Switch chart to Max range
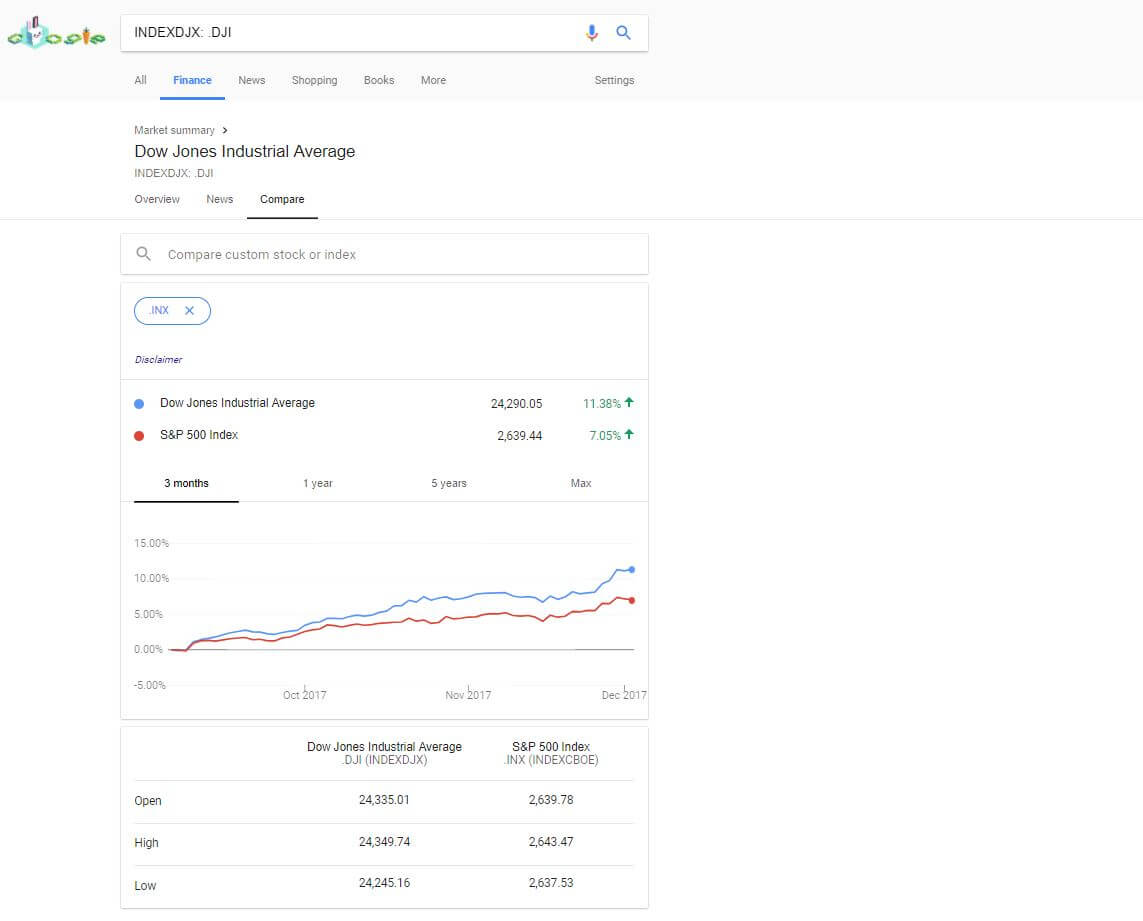 point(581,483)
